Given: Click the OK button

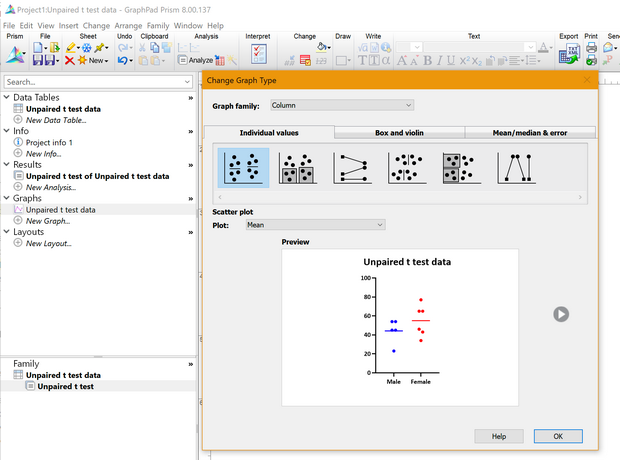Looking at the screenshot, I should [x=557, y=436].
